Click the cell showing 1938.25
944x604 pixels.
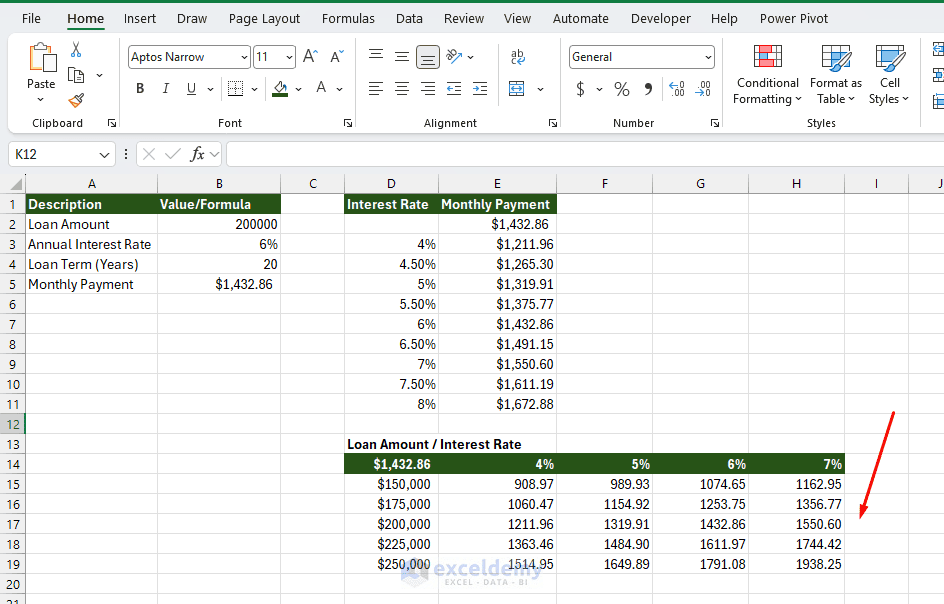tap(796, 564)
